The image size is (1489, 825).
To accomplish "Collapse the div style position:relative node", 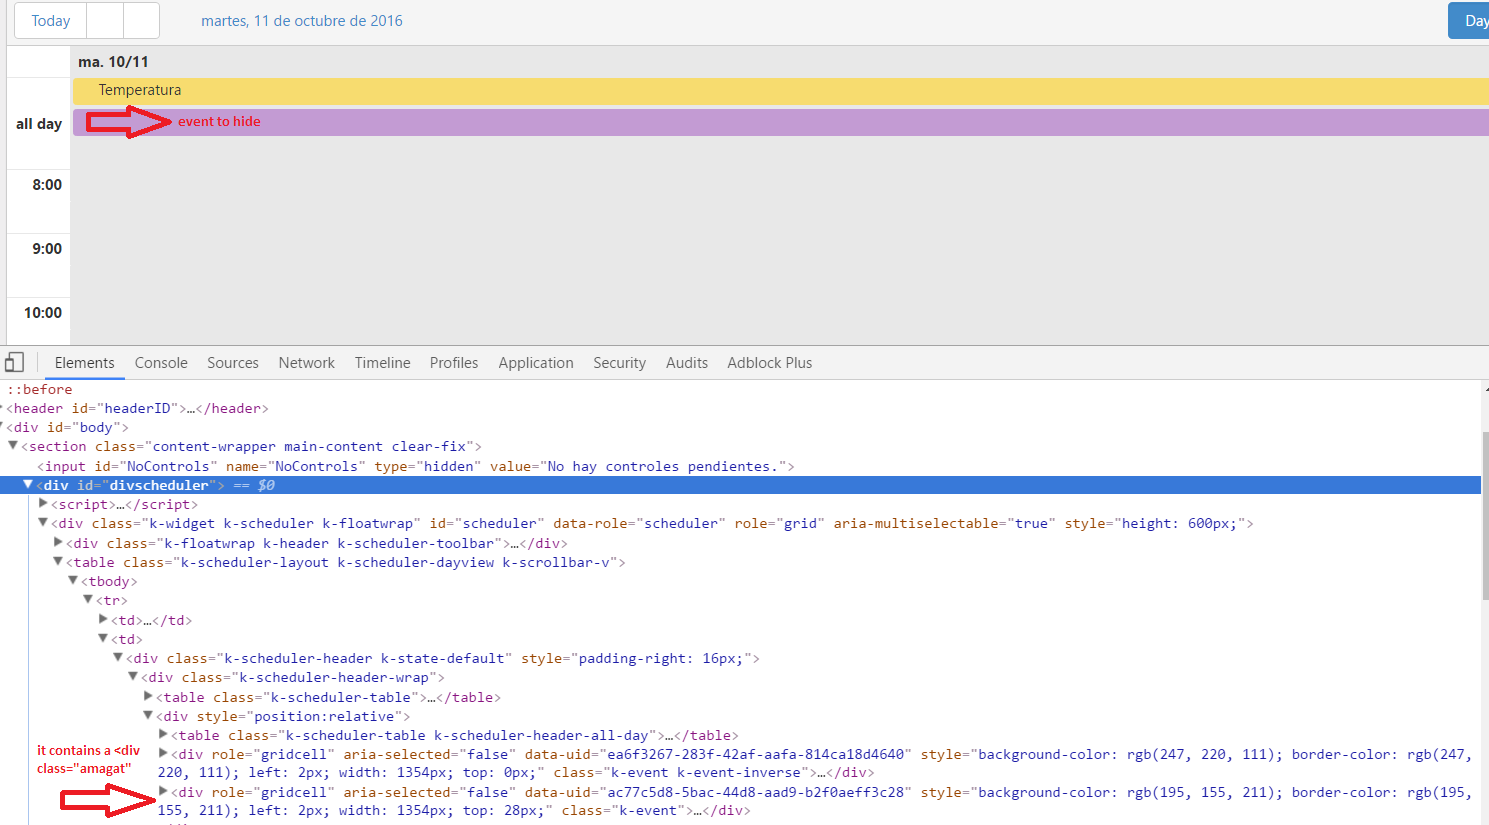I will point(148,716).
